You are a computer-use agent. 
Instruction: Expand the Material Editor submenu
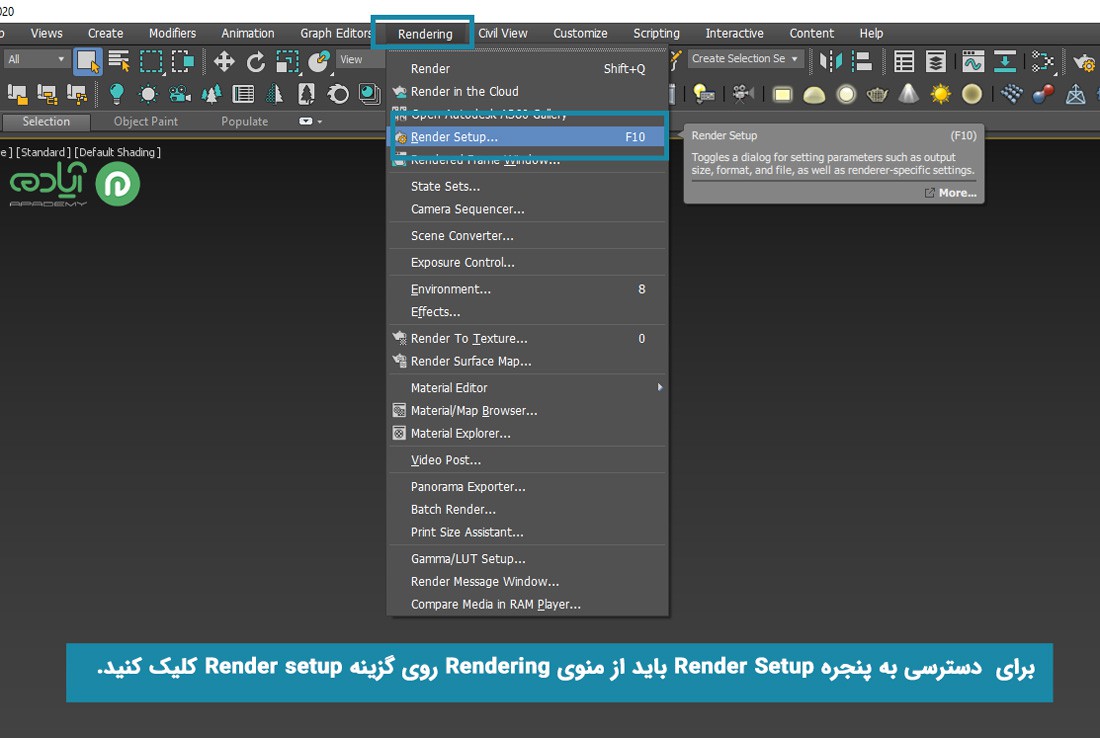[x=527, y=387]
